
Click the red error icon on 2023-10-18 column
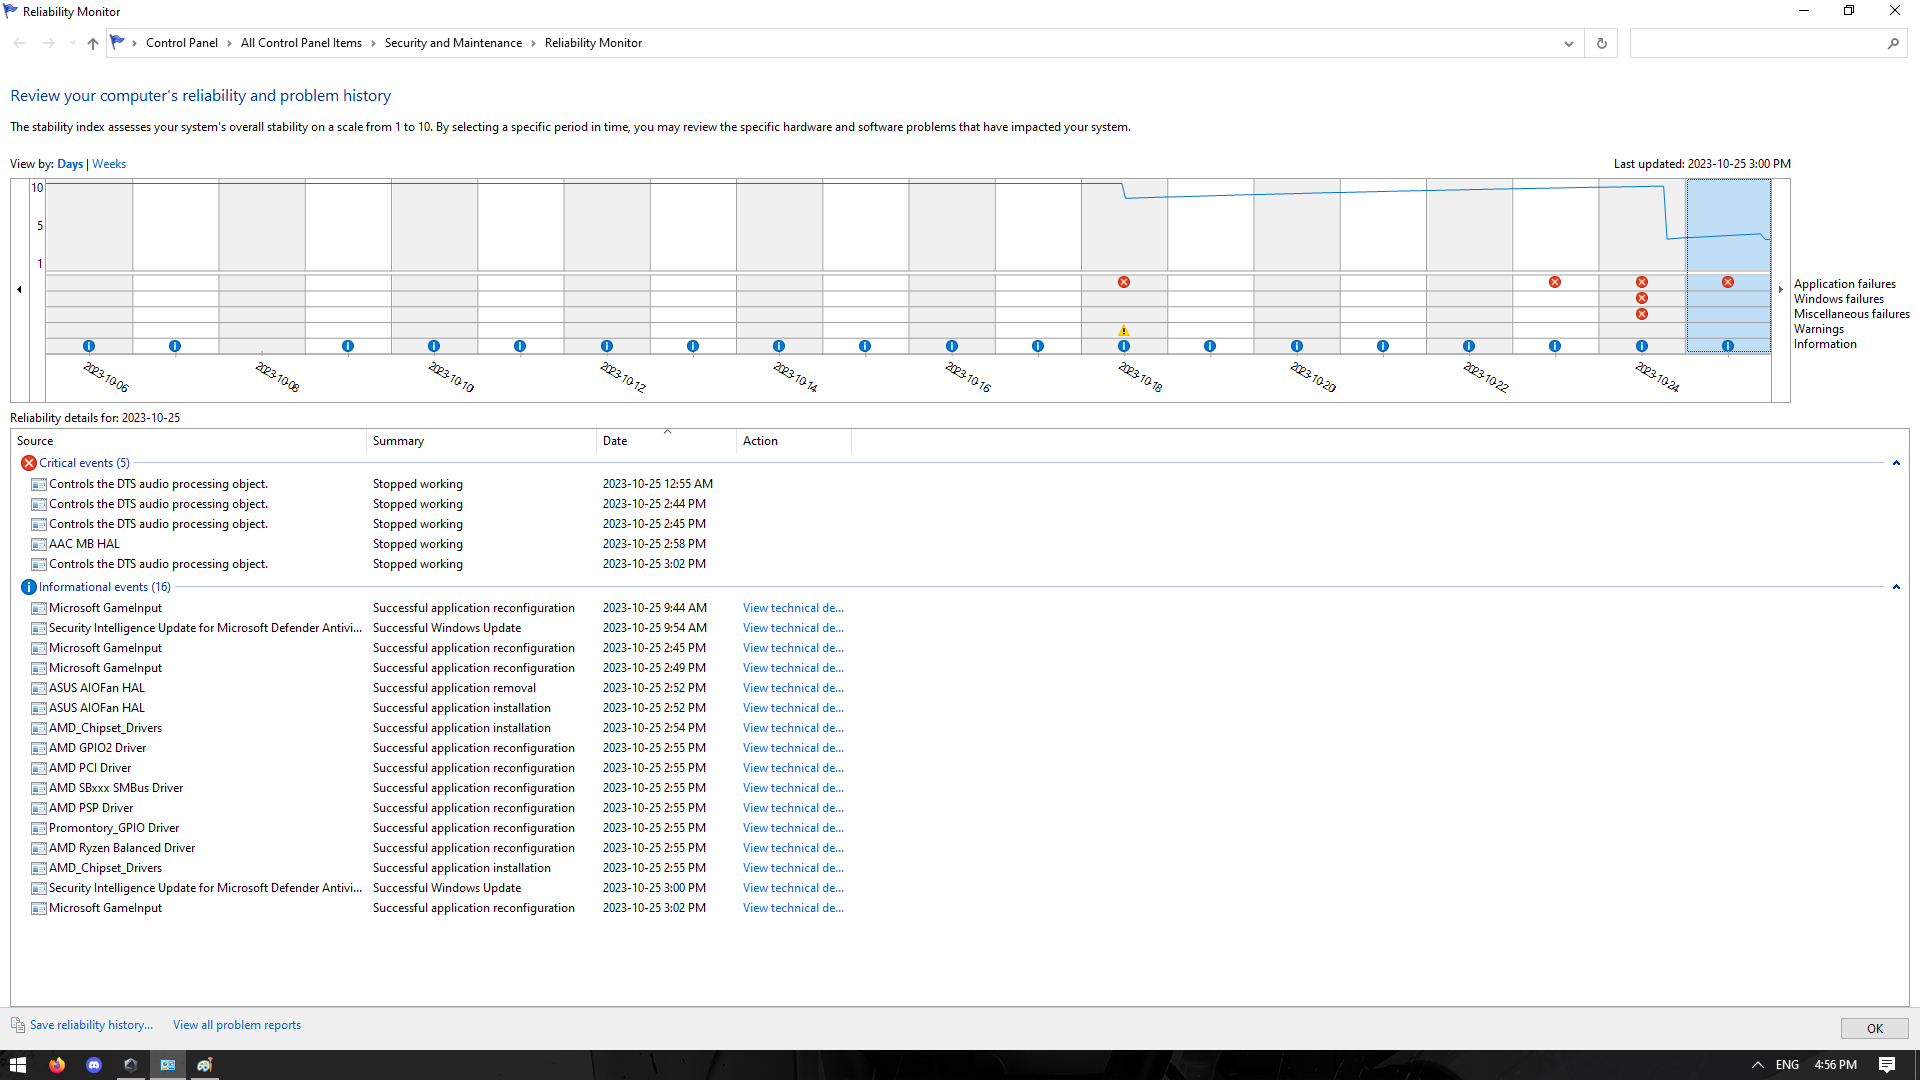click(x=1124, y=282)
